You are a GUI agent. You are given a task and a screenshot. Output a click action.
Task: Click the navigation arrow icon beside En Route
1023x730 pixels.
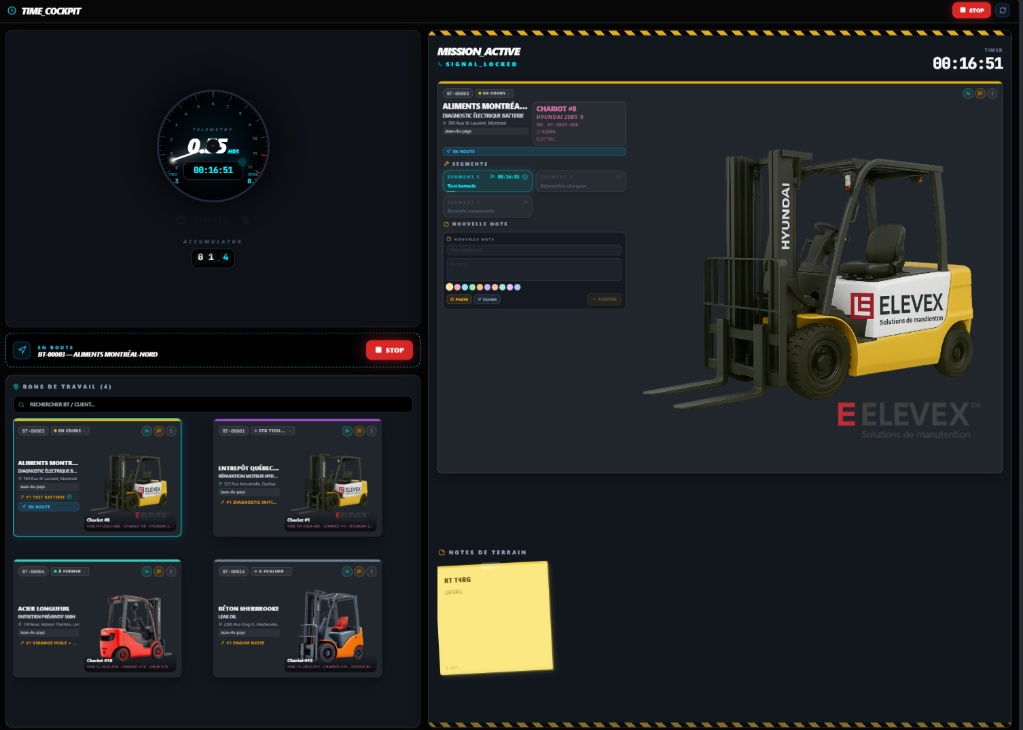pos(22,350)
